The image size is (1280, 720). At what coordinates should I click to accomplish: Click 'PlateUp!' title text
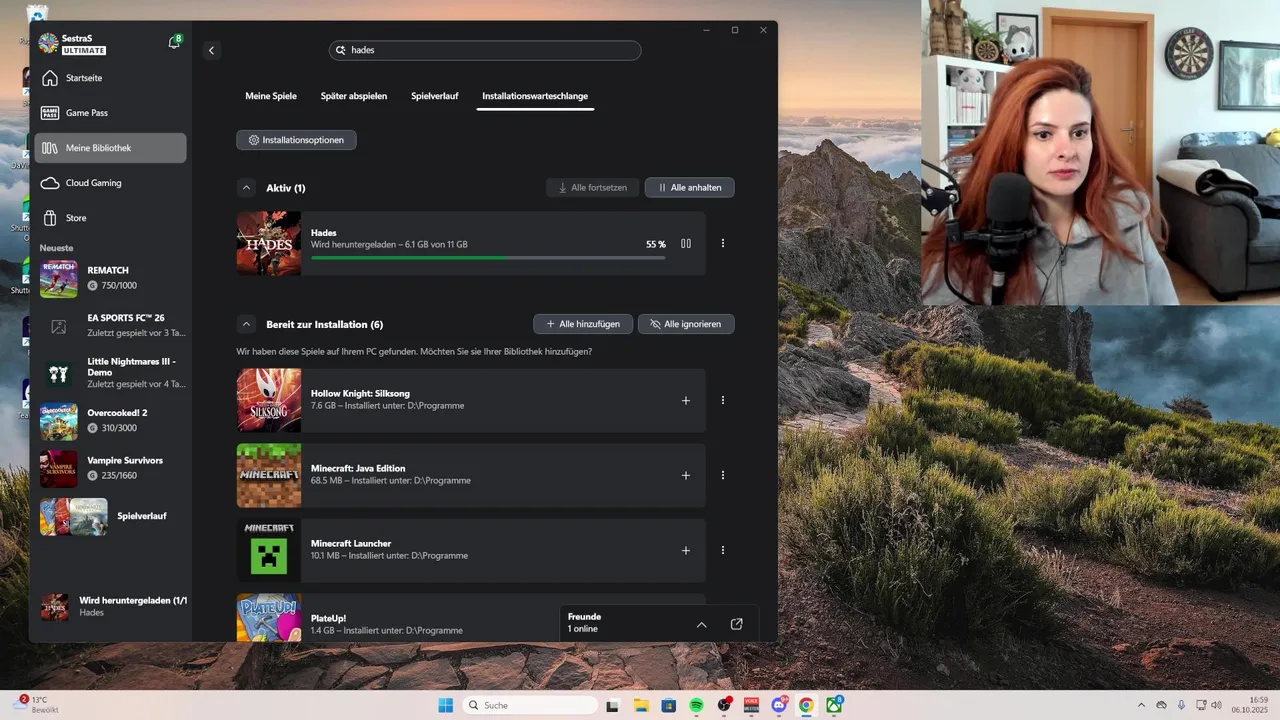click(x=328, y=618)
